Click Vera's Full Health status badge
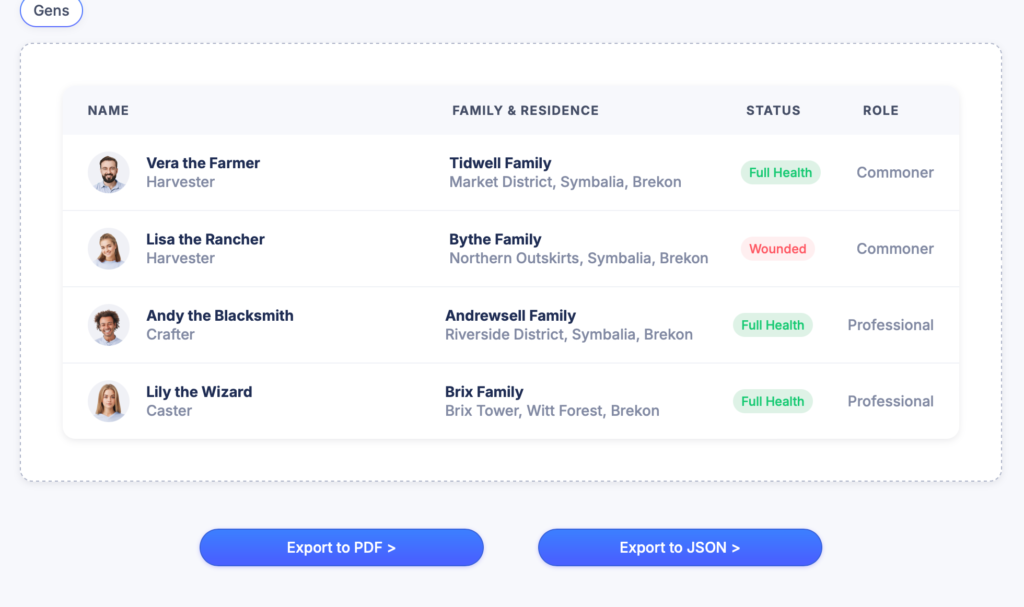The width and height of the screenshot is (1024, 607). point(780,172)
